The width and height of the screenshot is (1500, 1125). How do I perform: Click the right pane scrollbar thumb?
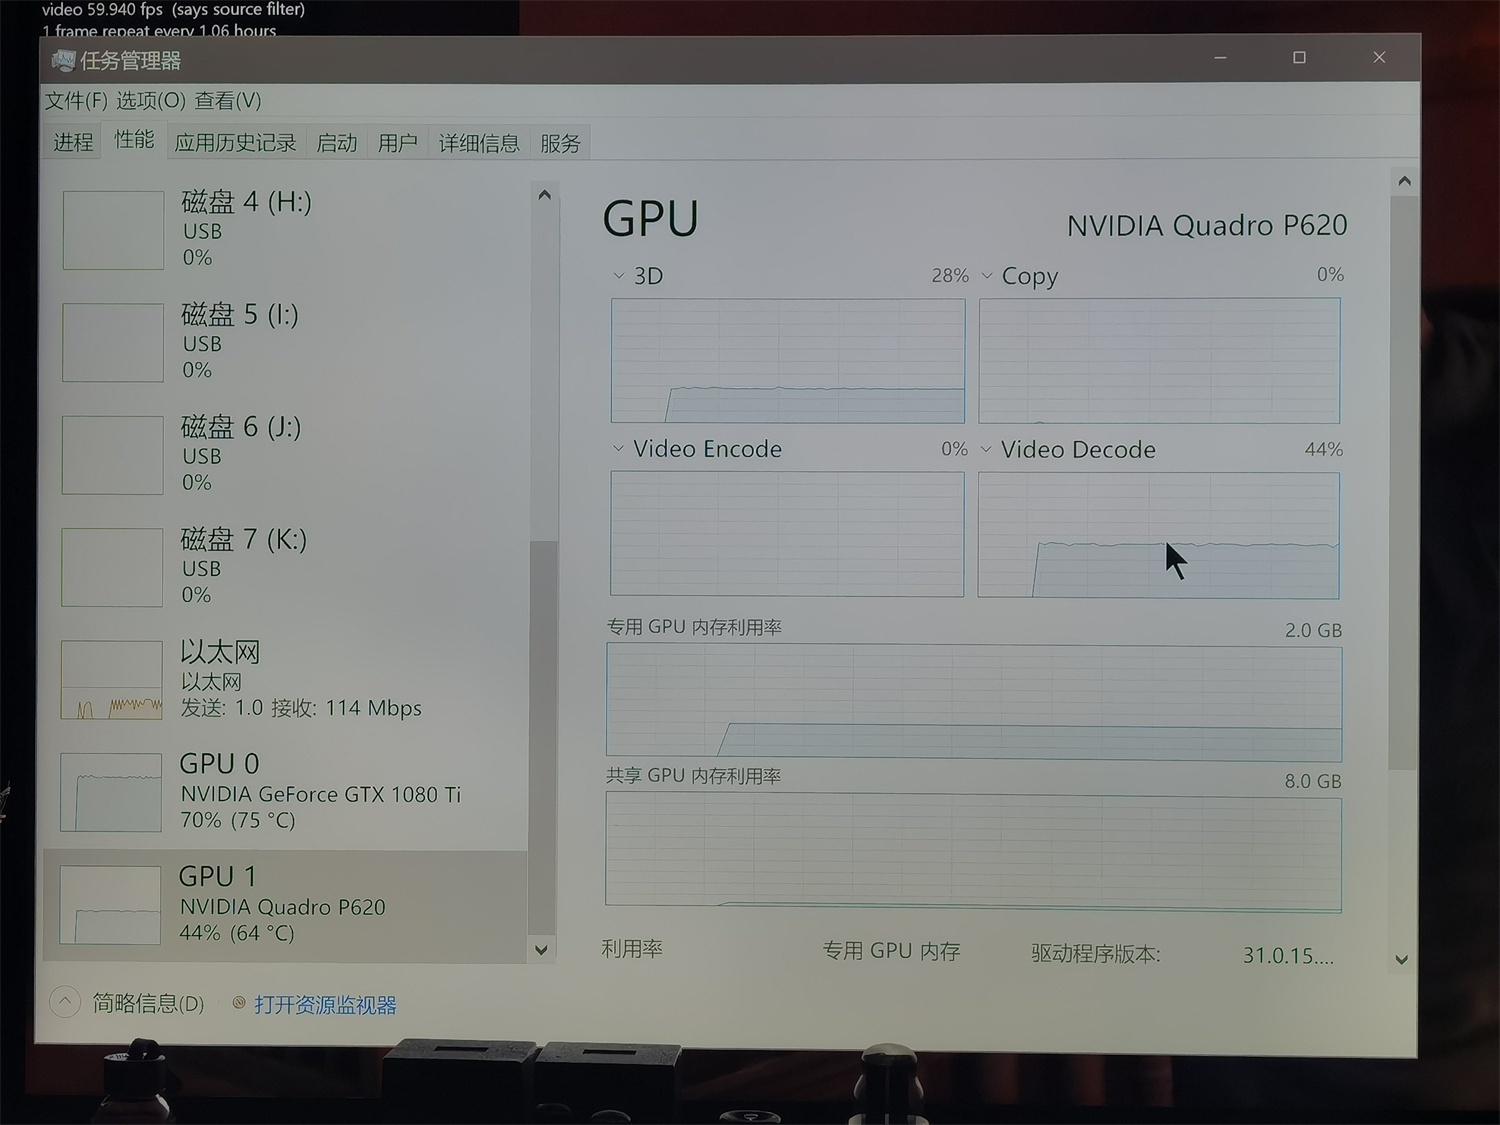click(x=1403, y=482)
